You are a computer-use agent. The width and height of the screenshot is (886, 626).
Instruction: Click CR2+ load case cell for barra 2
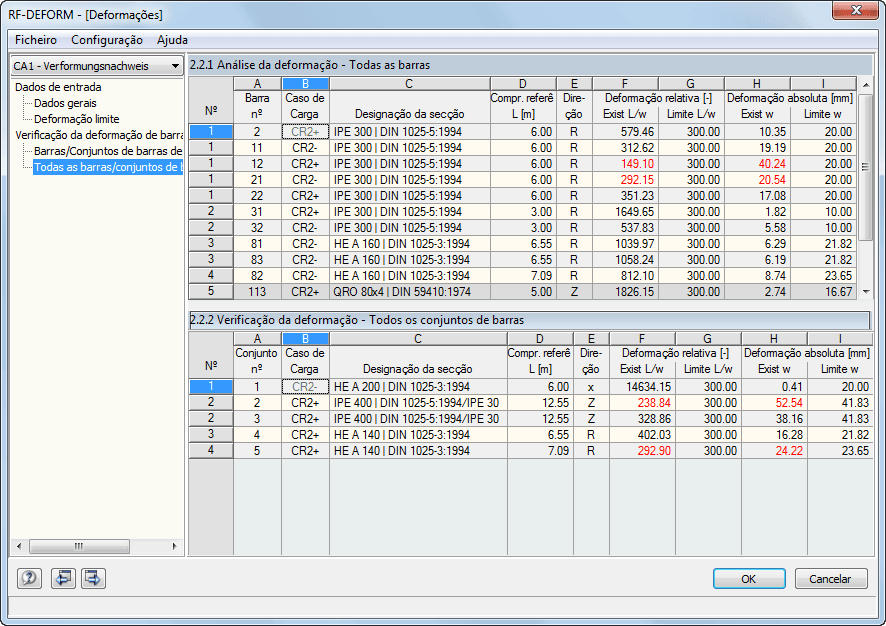305,132
